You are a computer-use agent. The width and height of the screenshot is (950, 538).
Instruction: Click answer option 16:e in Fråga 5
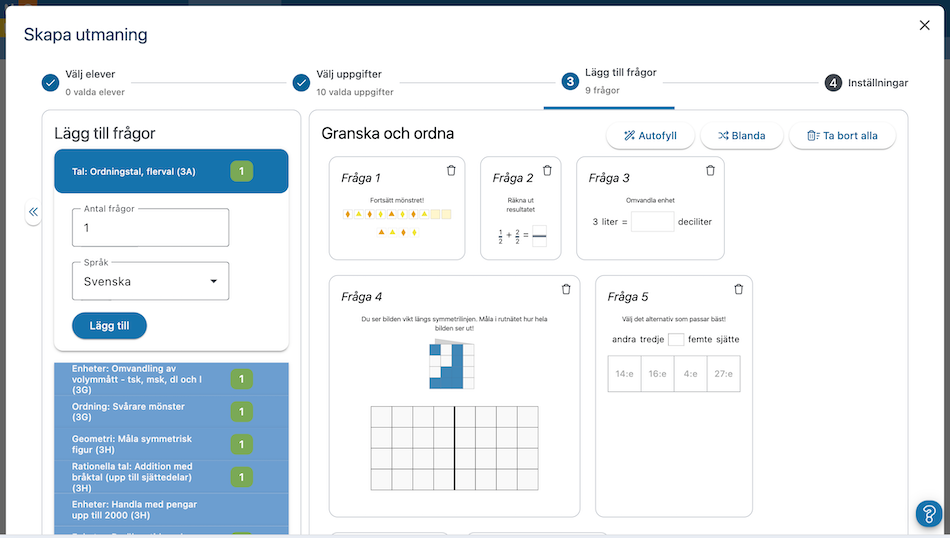tap(657, 374)
